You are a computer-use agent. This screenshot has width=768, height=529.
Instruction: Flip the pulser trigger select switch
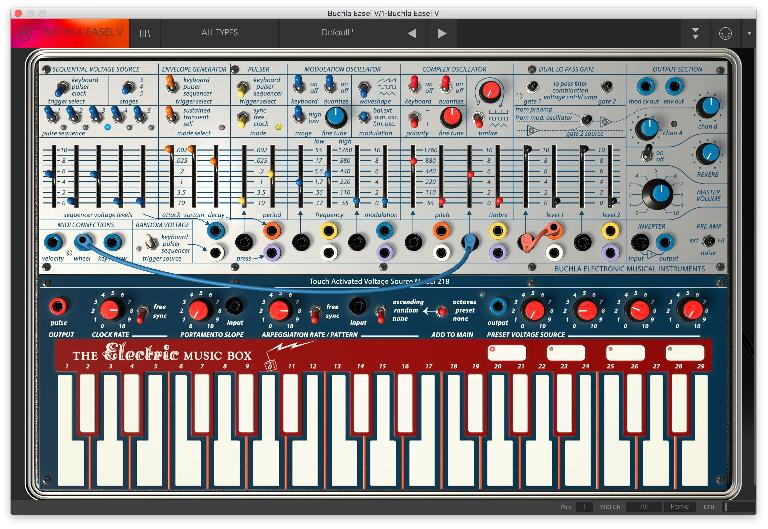point(242,88)
